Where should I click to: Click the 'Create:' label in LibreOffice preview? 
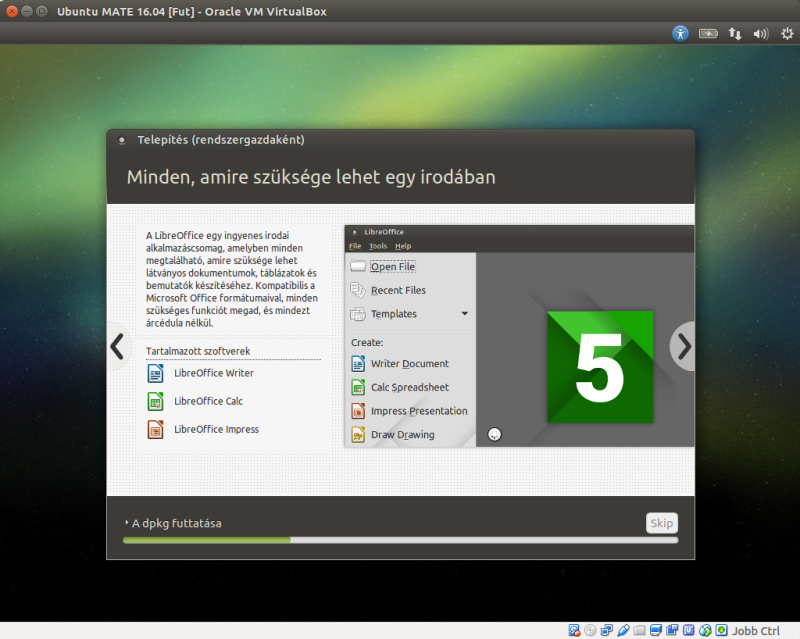click(x=367, y=342)
